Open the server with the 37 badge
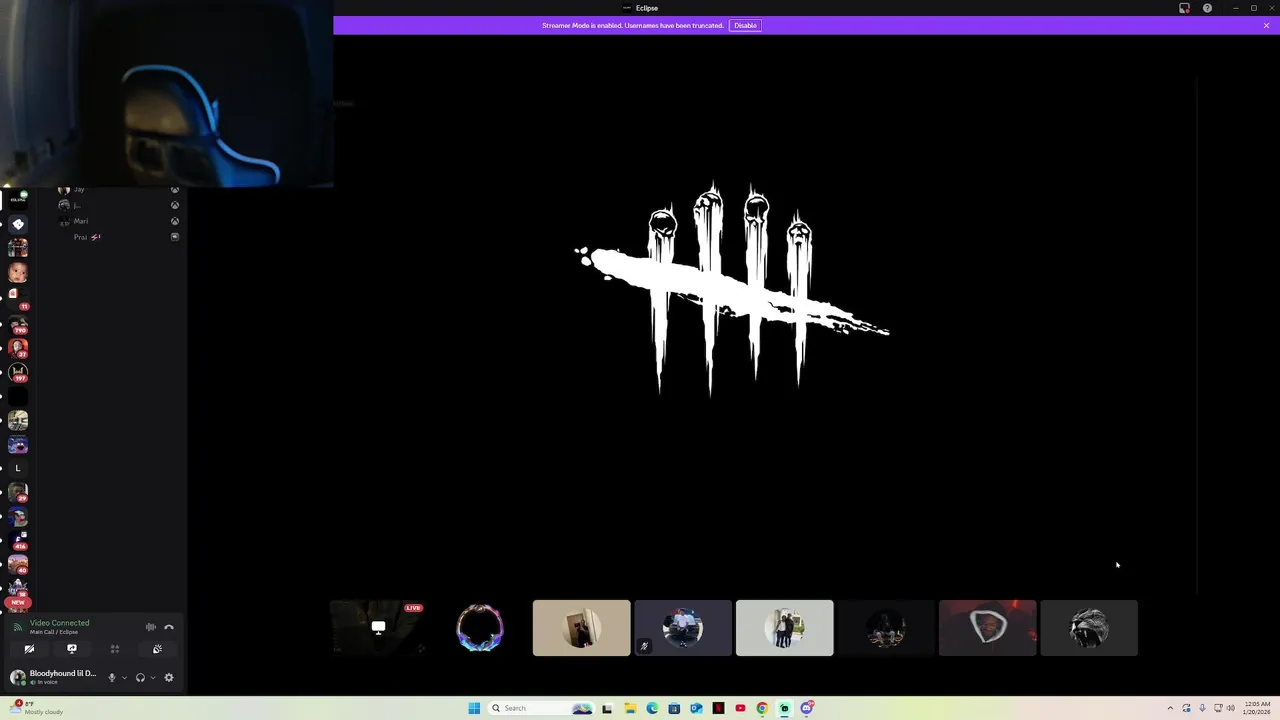 (18, 348)
